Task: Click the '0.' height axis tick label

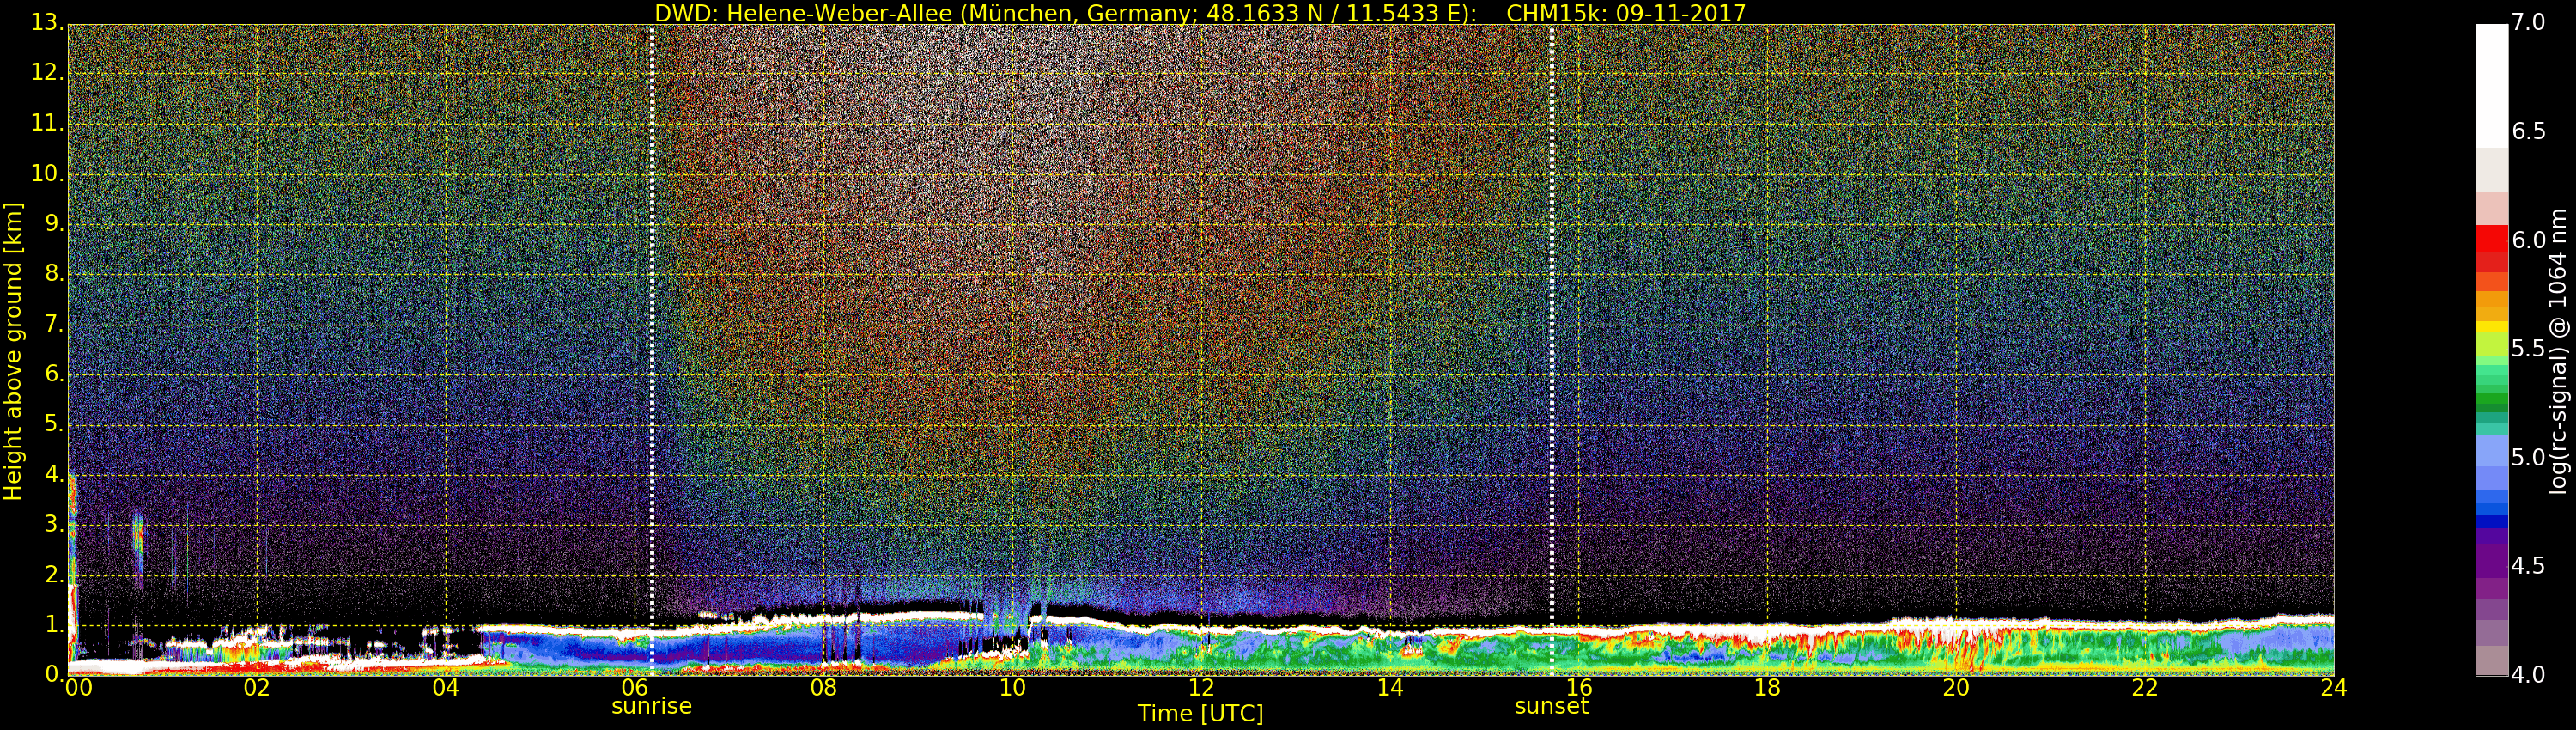Action: pyautogui.click(x=54, y=675)
